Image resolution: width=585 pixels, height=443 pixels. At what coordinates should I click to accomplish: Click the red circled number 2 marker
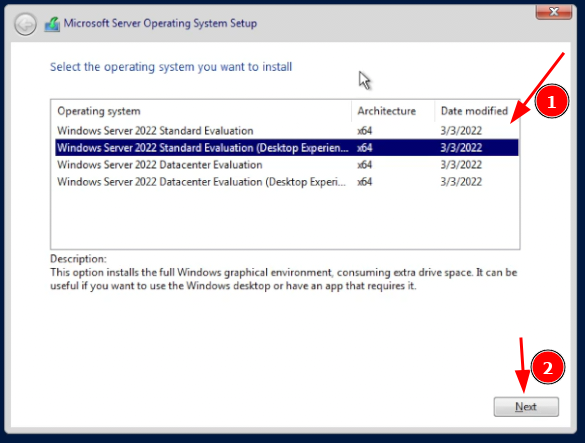tap(548, 367)
